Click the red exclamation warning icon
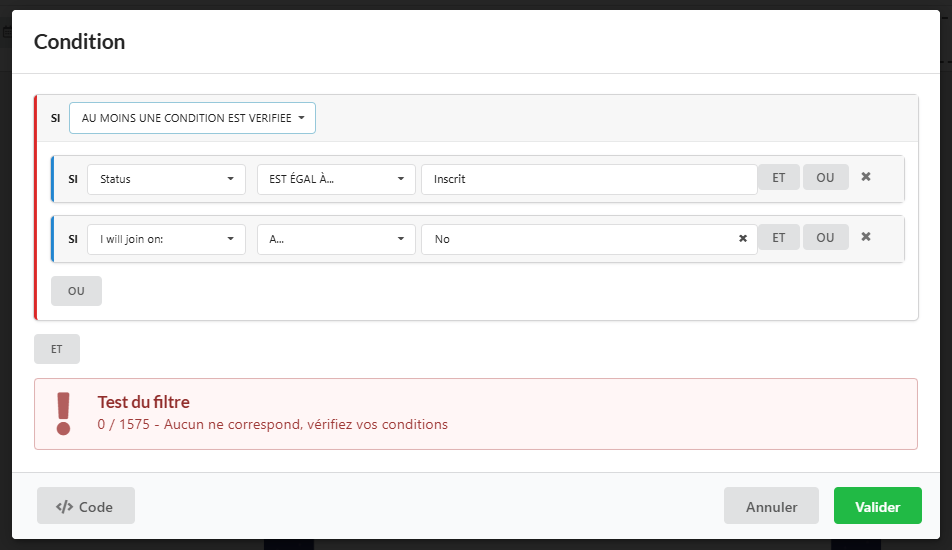Image resolution: width=952 pixels, height=550 pixels. 64,413
